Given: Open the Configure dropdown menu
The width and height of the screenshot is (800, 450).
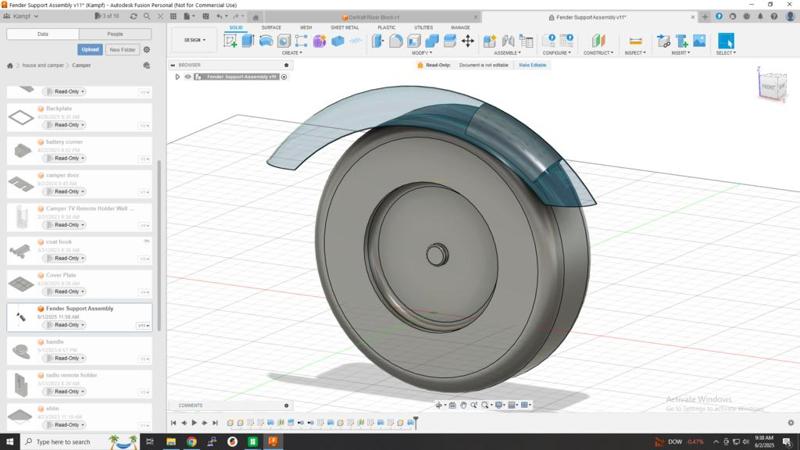Looking at the screenshot, I should [557, 53].
